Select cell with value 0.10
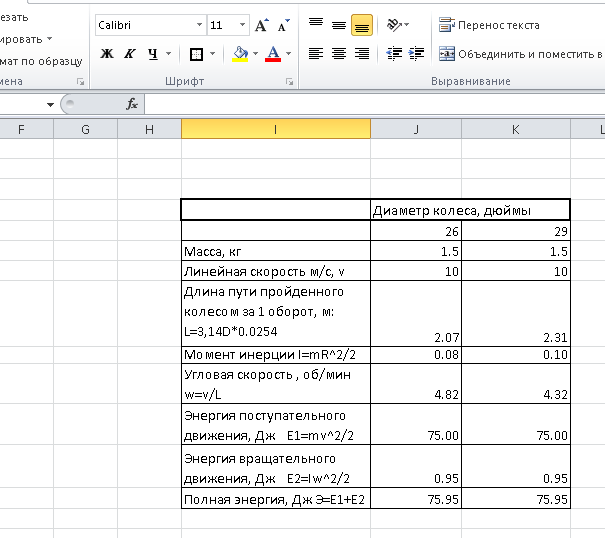The image size is (605, 538). click(x=516, y=355)
